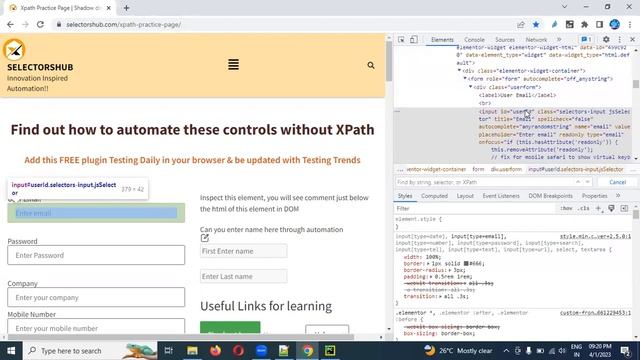Collapse the div class userform node

(471, 87)
